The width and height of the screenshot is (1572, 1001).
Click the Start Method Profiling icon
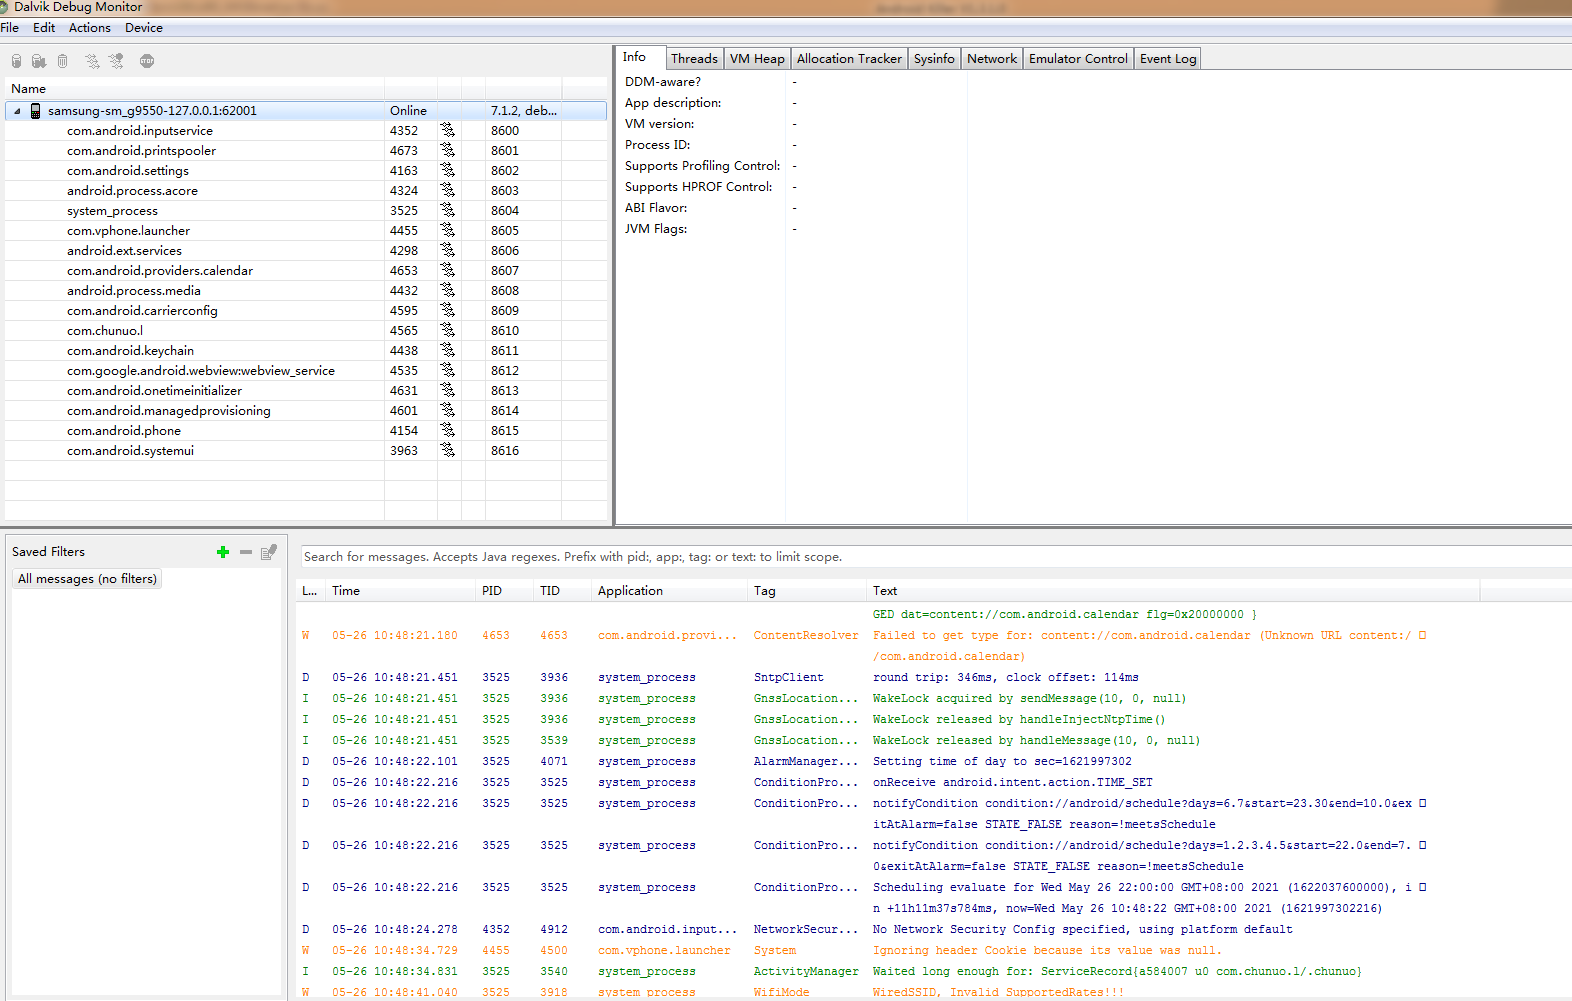pyautogui.click(x=117, y=61)
